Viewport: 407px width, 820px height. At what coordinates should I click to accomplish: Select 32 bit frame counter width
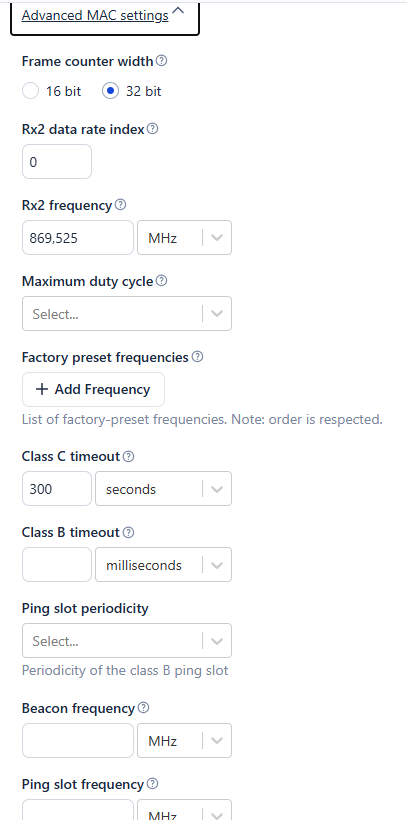point(110,91)
